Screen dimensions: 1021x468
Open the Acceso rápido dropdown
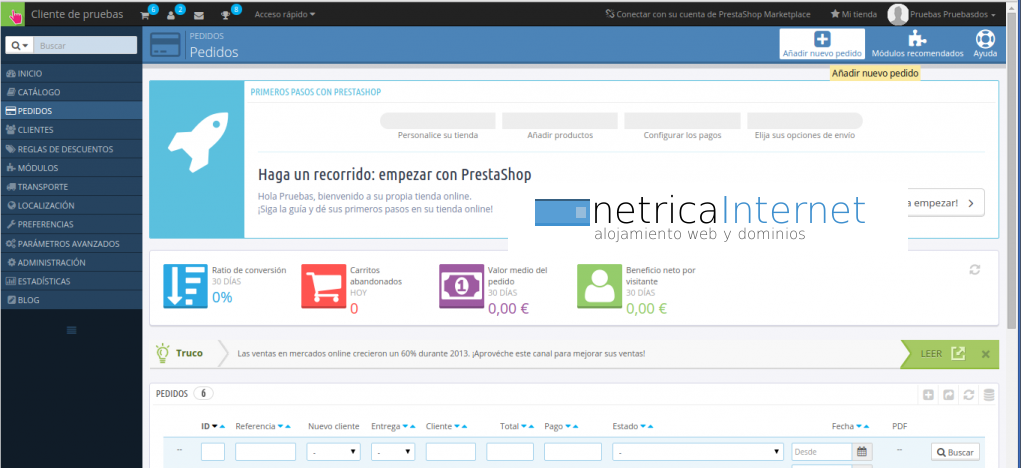[285, 14]
